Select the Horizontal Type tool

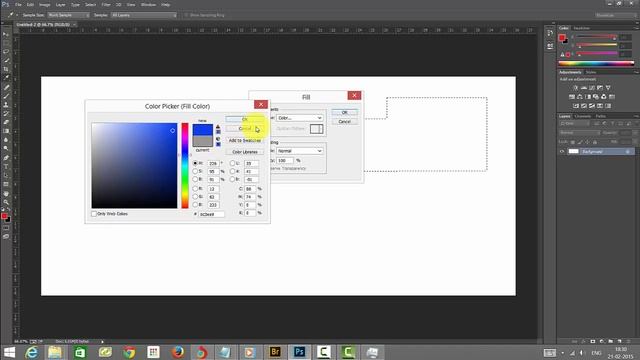[x=6, y=167]
